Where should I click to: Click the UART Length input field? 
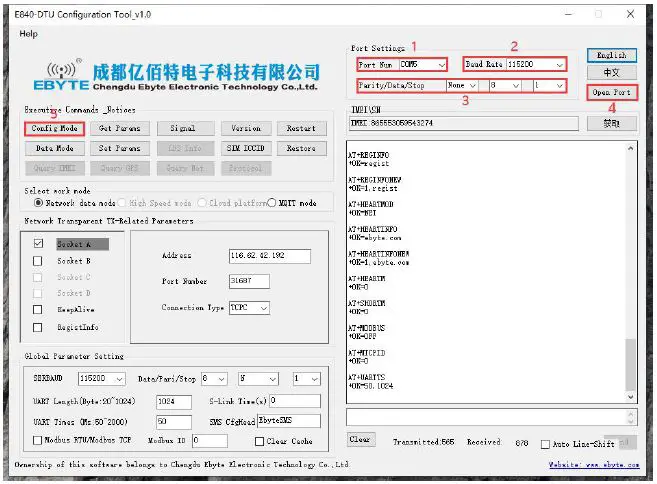174,401
